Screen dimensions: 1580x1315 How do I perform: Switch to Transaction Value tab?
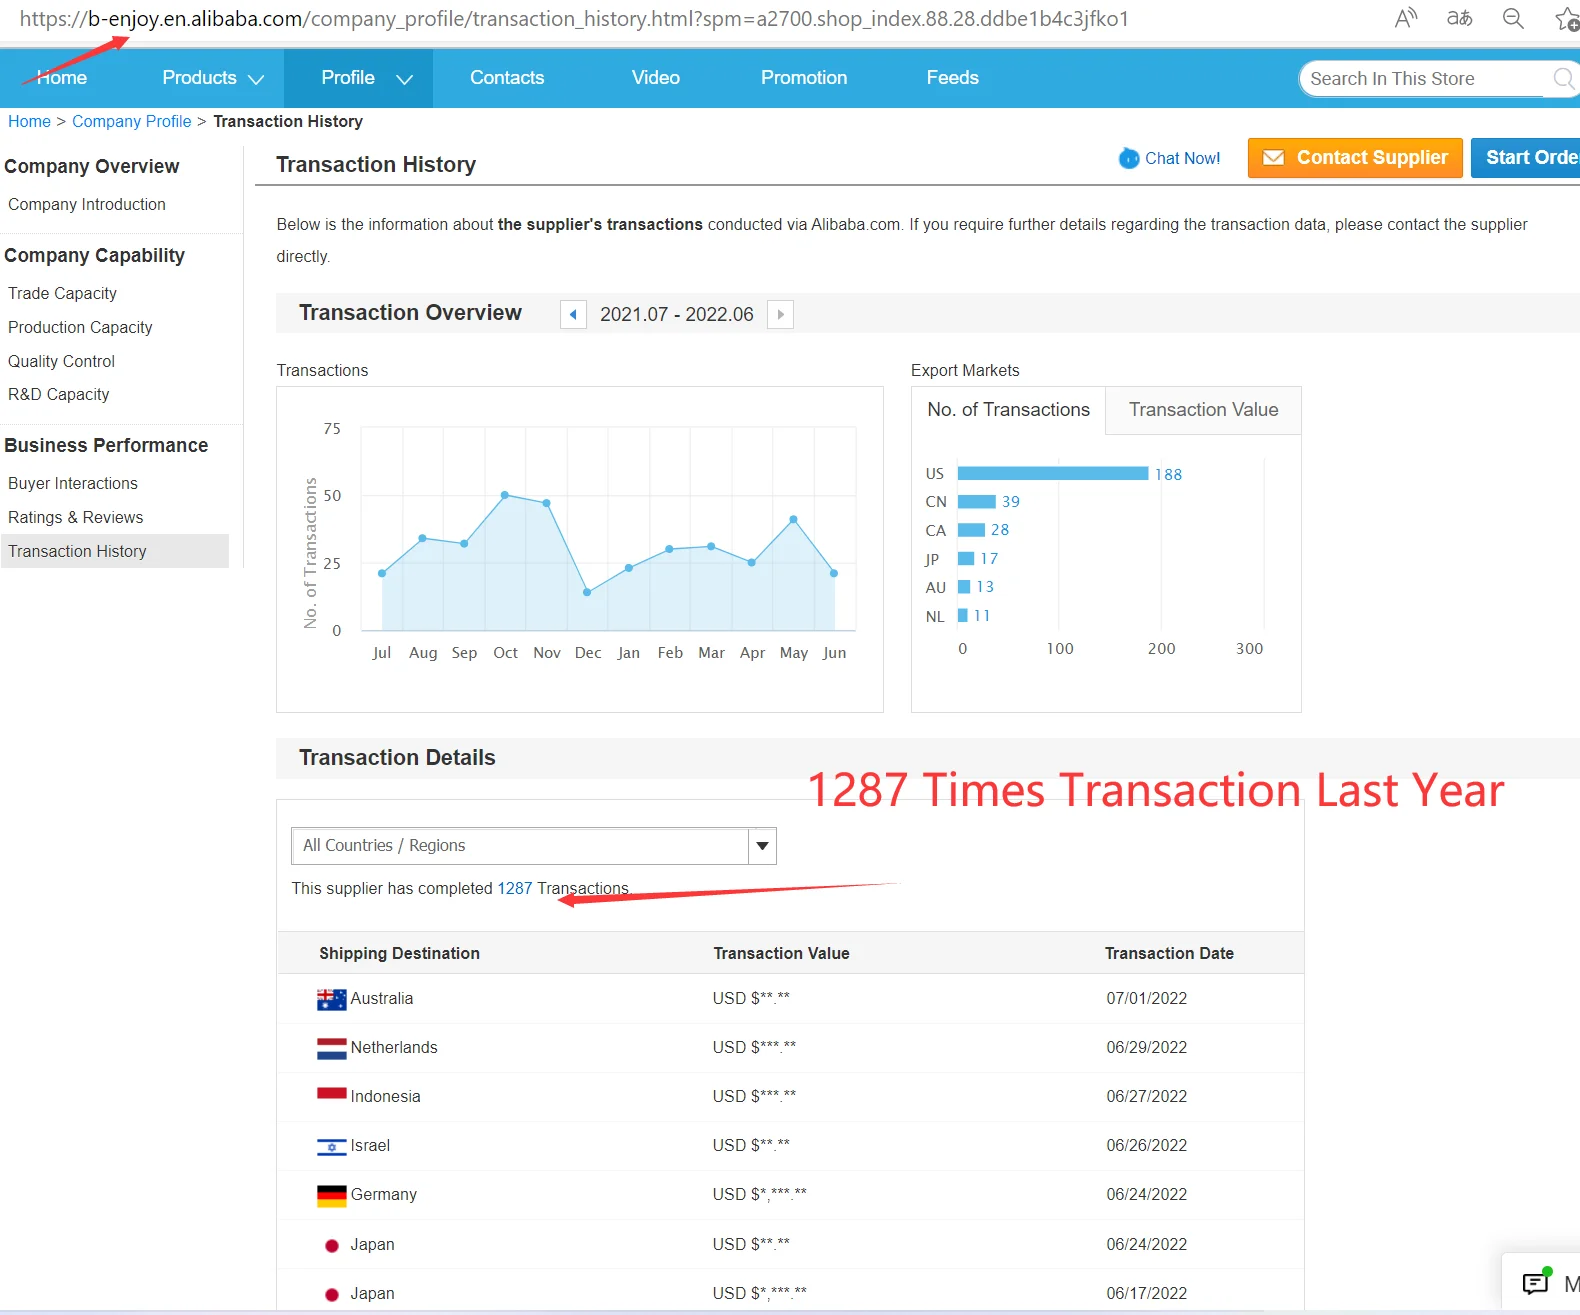click(1203, 410)
